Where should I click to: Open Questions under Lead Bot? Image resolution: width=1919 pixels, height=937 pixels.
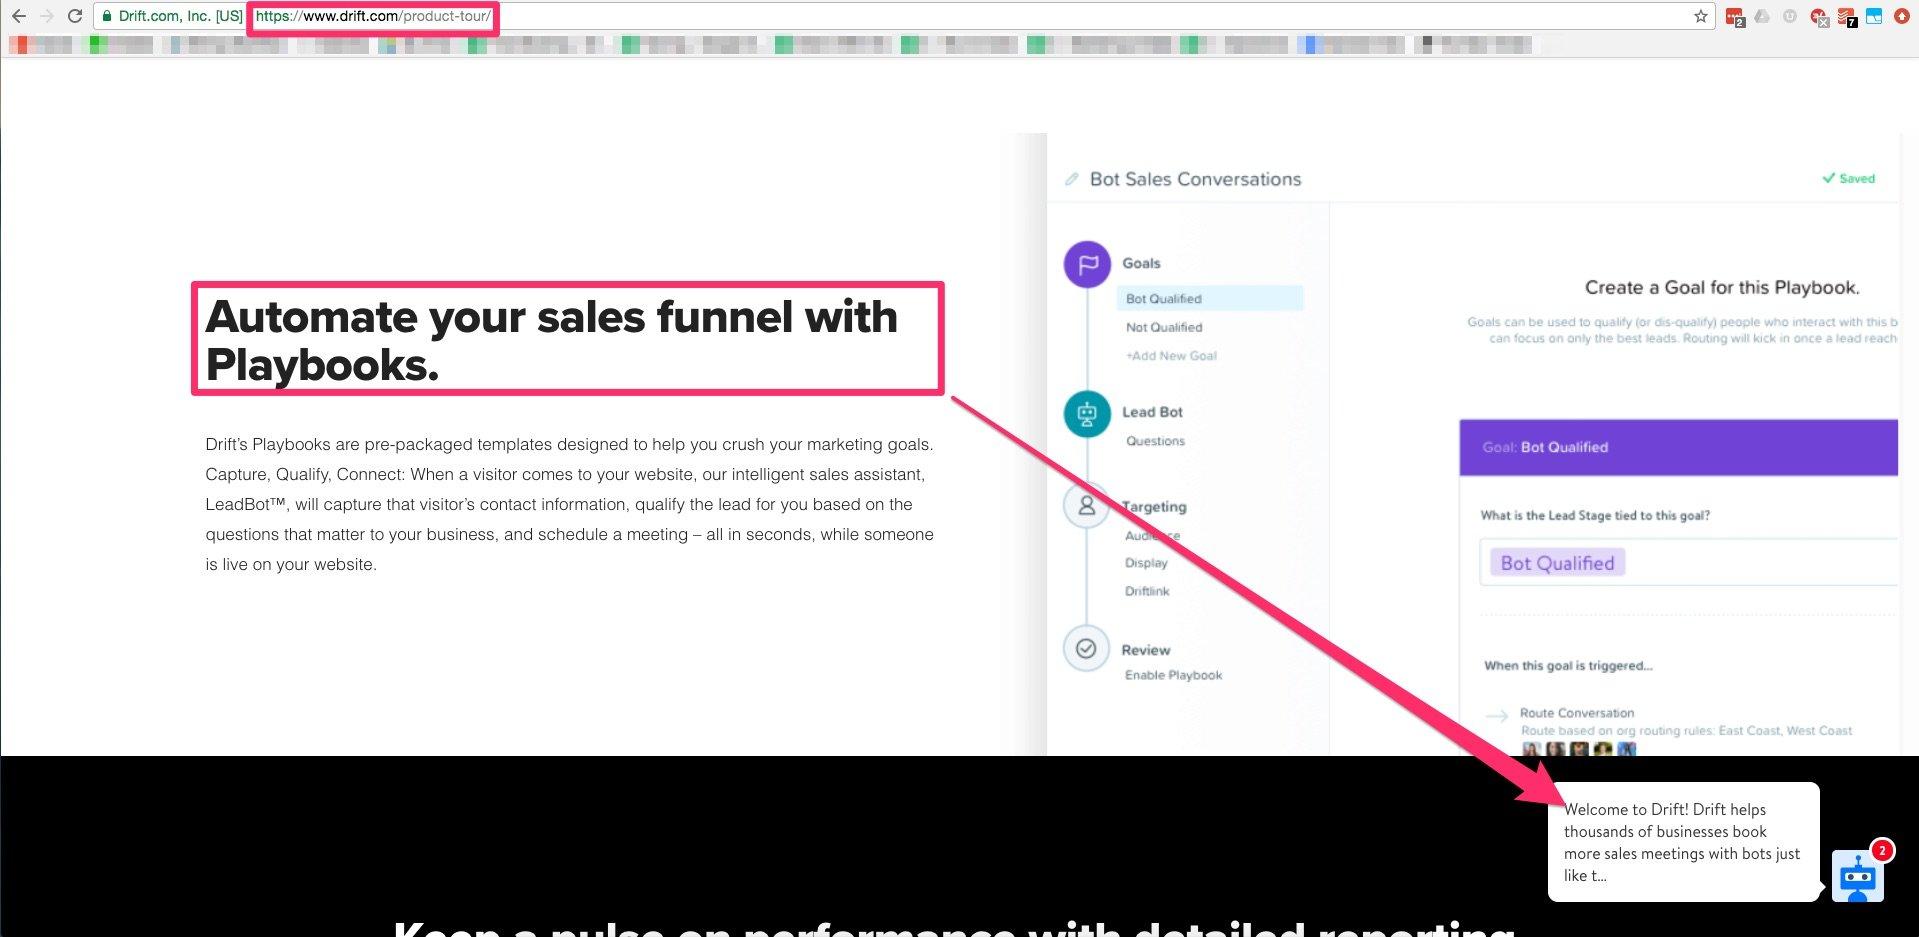click(1155, 441)
